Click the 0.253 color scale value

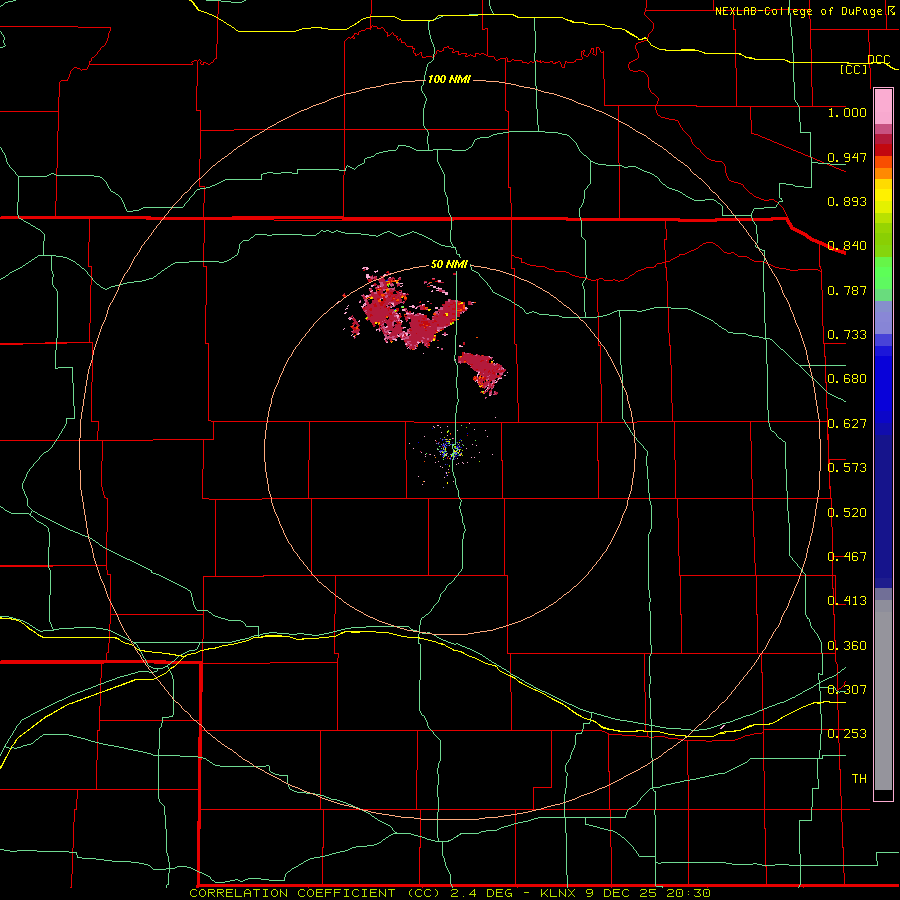[x=847, y=734]
